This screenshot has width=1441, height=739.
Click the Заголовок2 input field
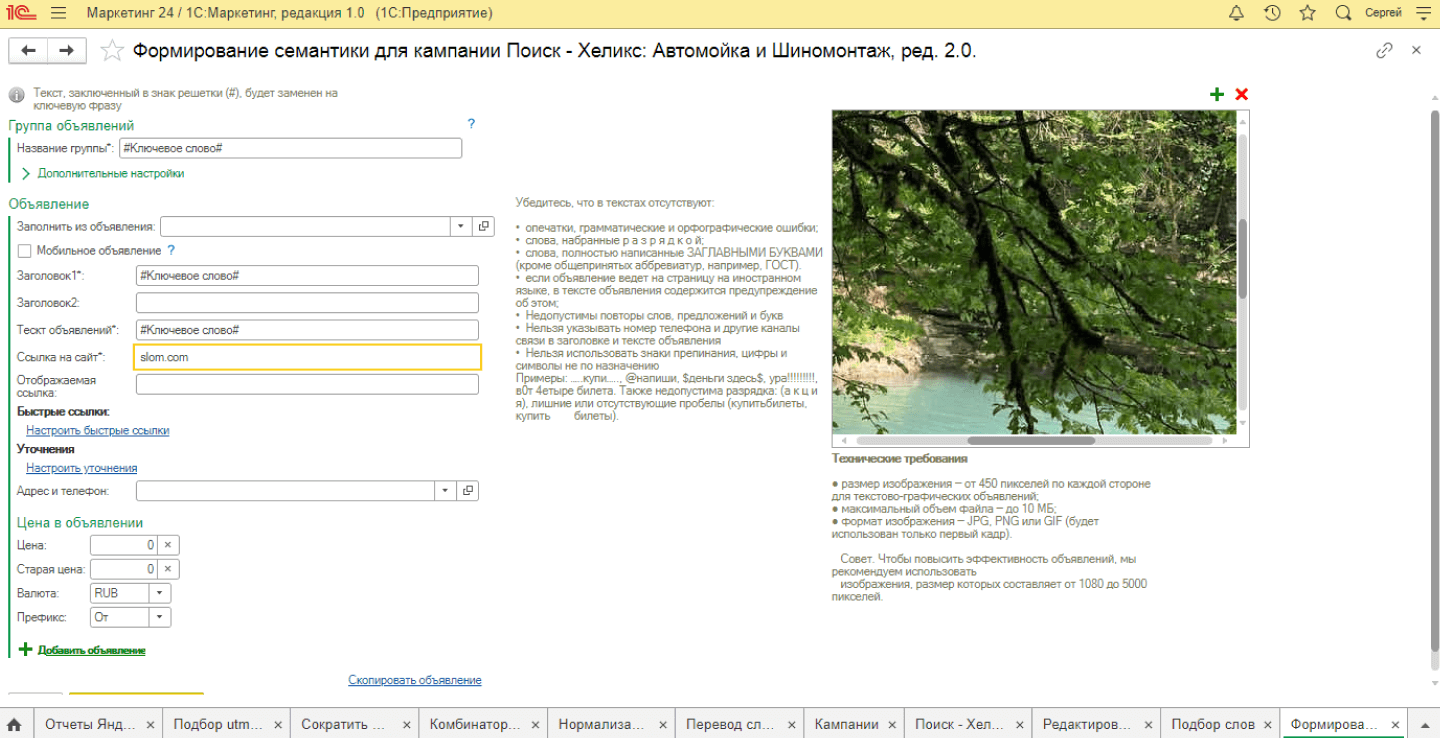coord(307,303)
